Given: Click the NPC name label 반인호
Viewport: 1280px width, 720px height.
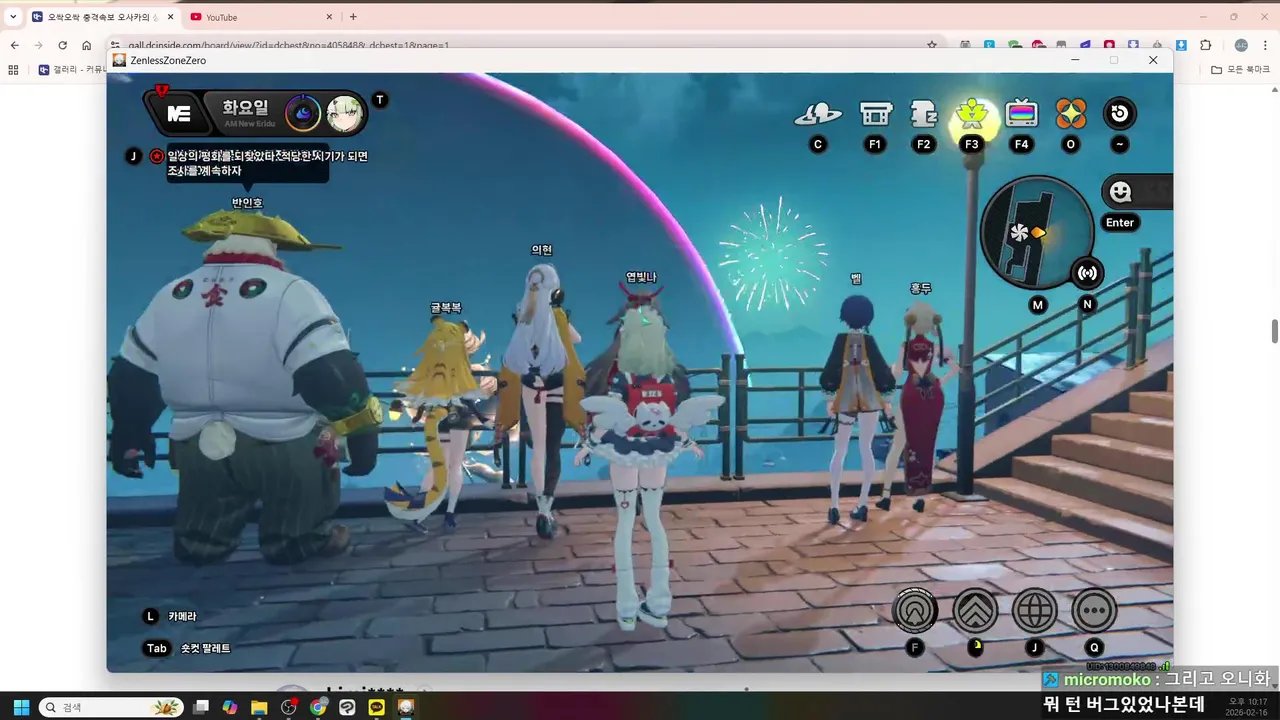Looking at the screenshot, I should click(x=247, y=203).
